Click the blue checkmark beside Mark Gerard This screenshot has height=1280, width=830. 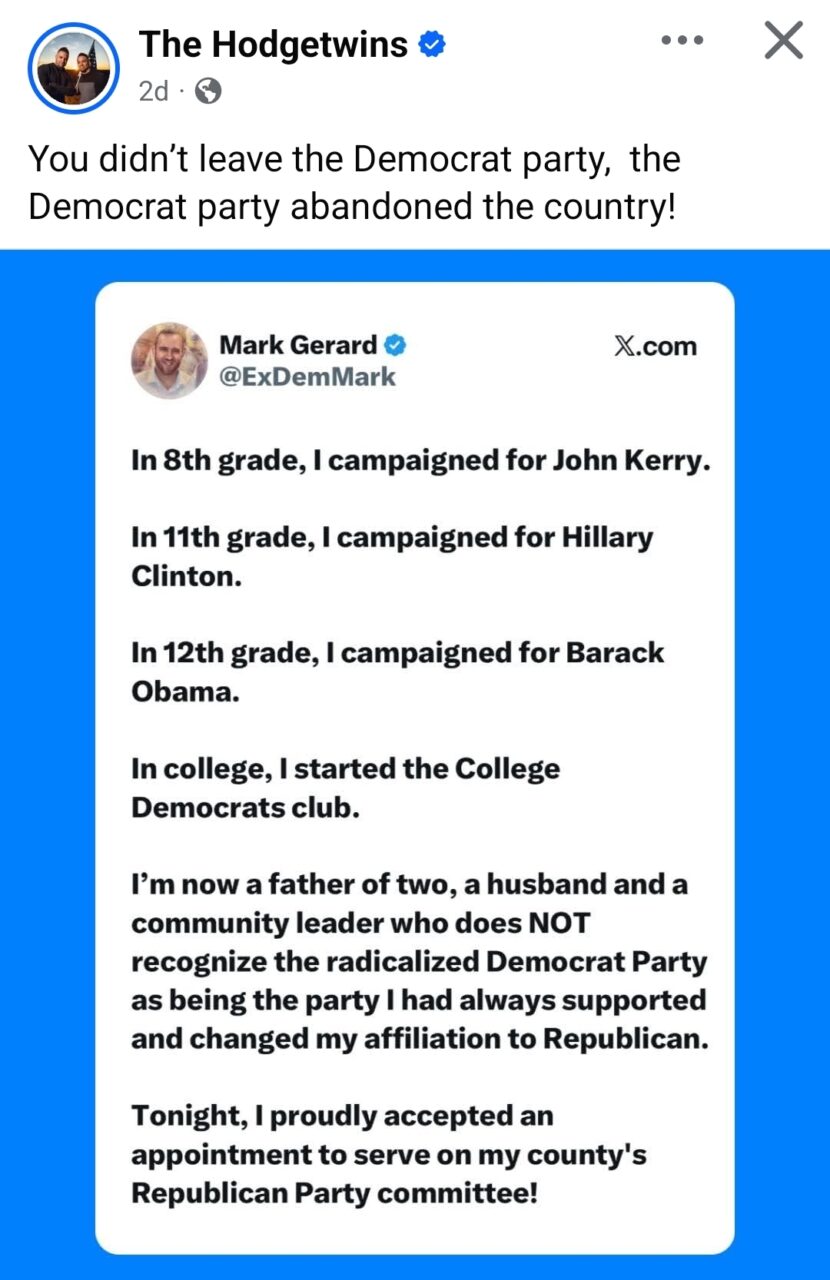click(x=396, y=346)
